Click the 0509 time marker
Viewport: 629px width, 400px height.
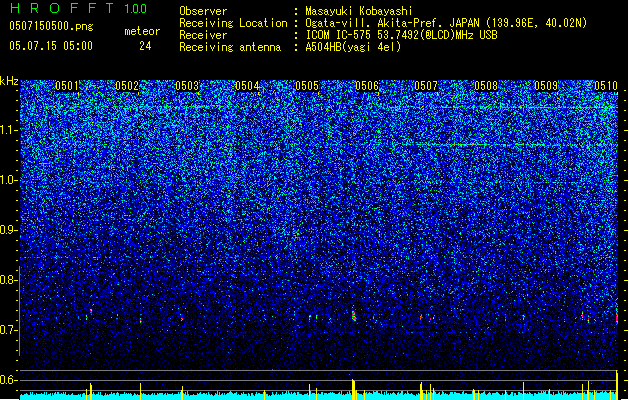point(546,86)
